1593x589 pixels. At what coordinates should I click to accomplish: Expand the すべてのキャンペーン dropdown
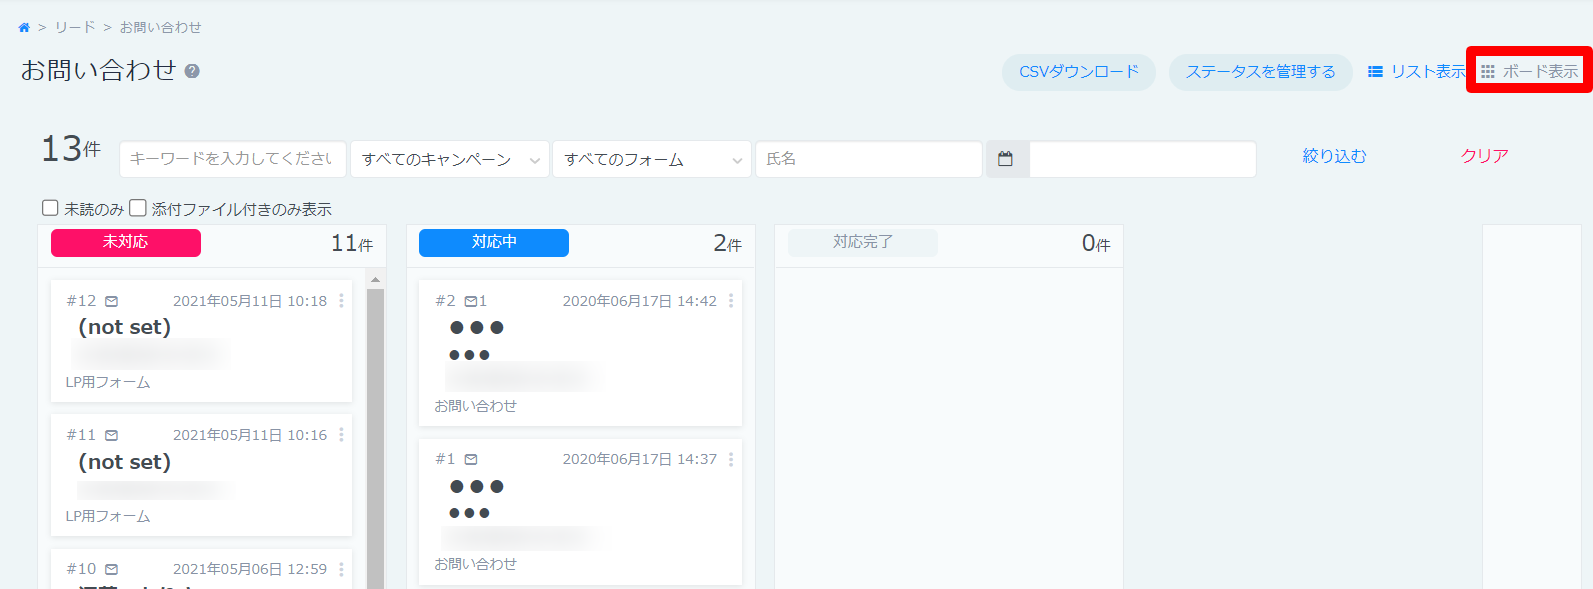450,159
